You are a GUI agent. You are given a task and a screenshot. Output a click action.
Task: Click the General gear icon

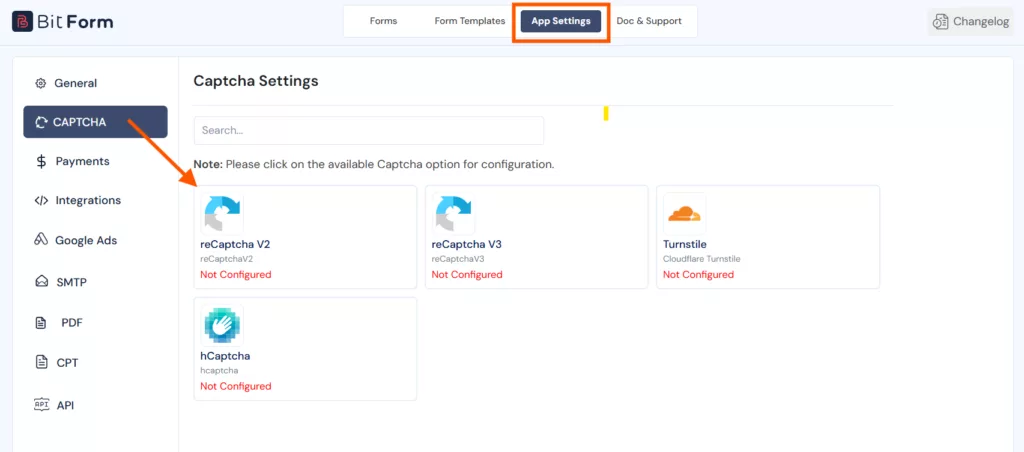(x=40, y=83)
